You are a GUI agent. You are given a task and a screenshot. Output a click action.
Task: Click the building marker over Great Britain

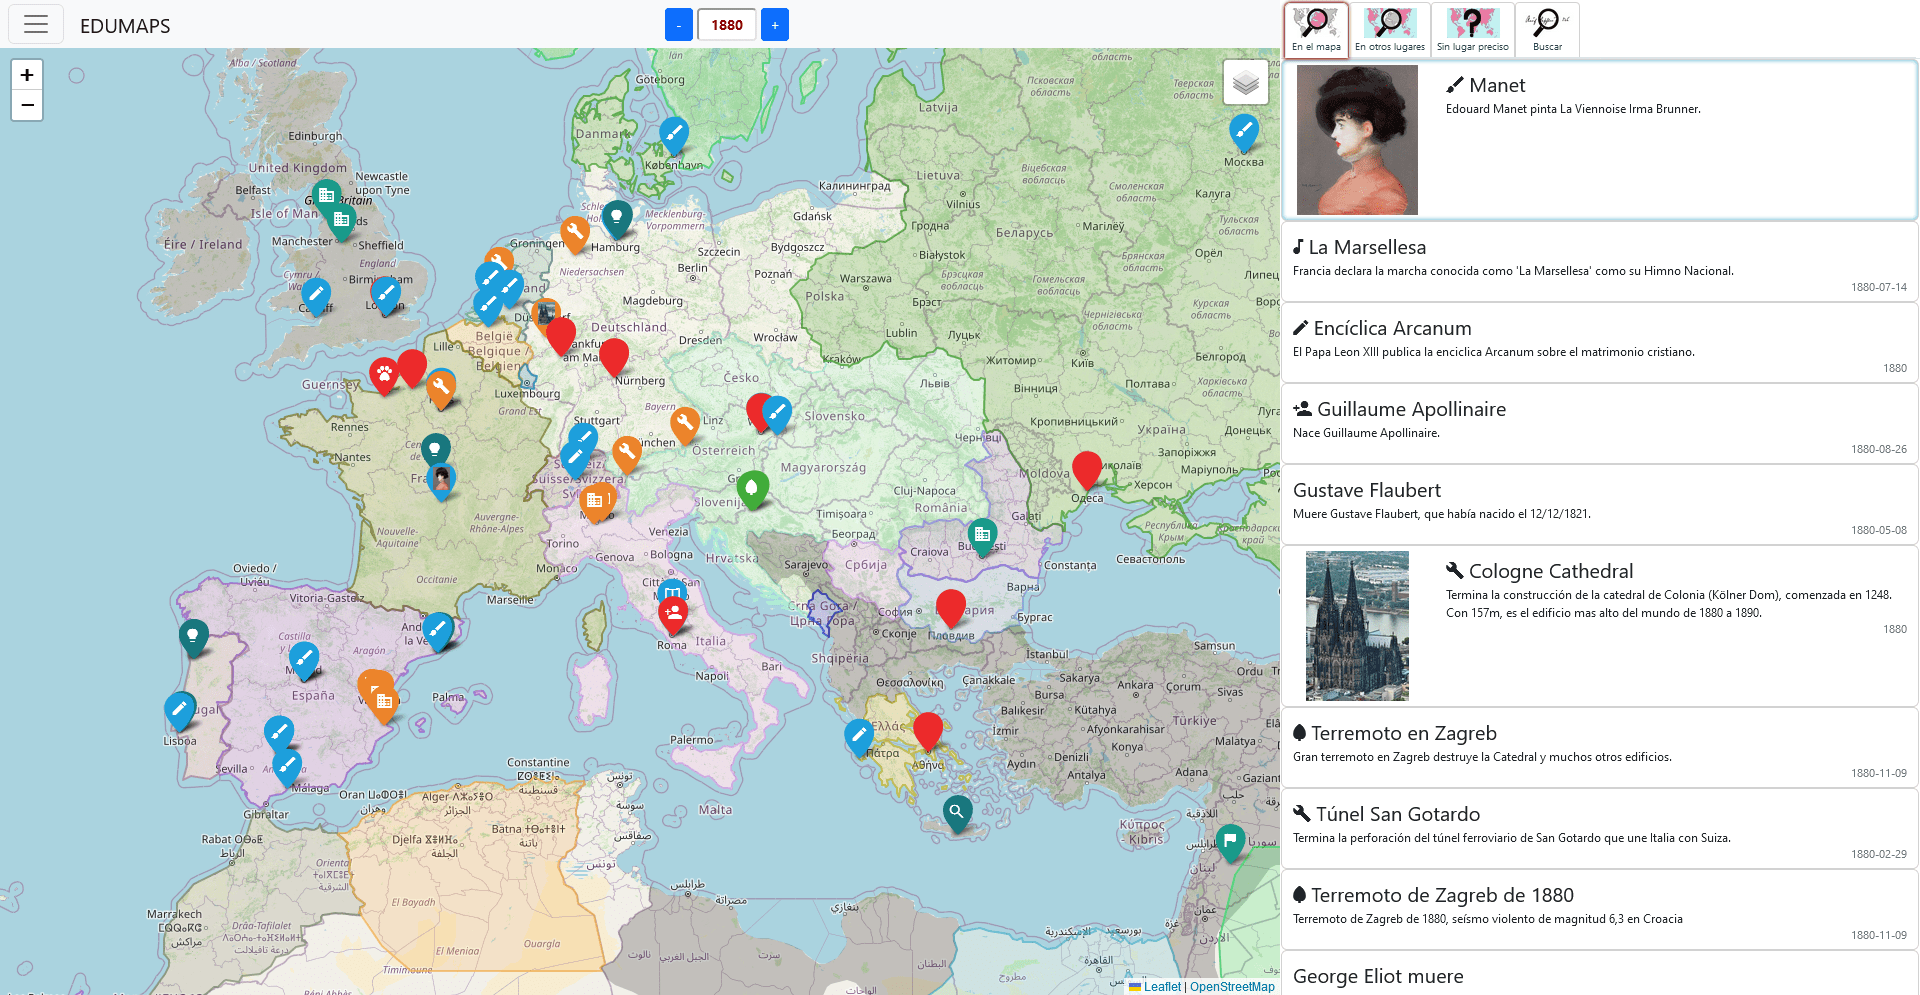pyautogui.click(x=325, y=196)
